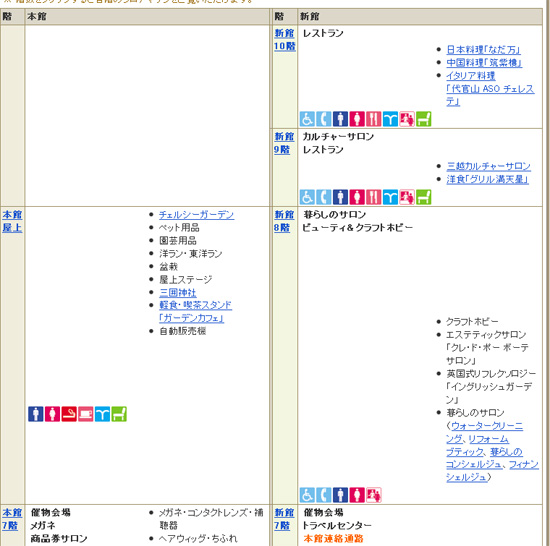
Task: Click women's restroom icon in 本館屋上 row
Action: (x=52, y=414)
